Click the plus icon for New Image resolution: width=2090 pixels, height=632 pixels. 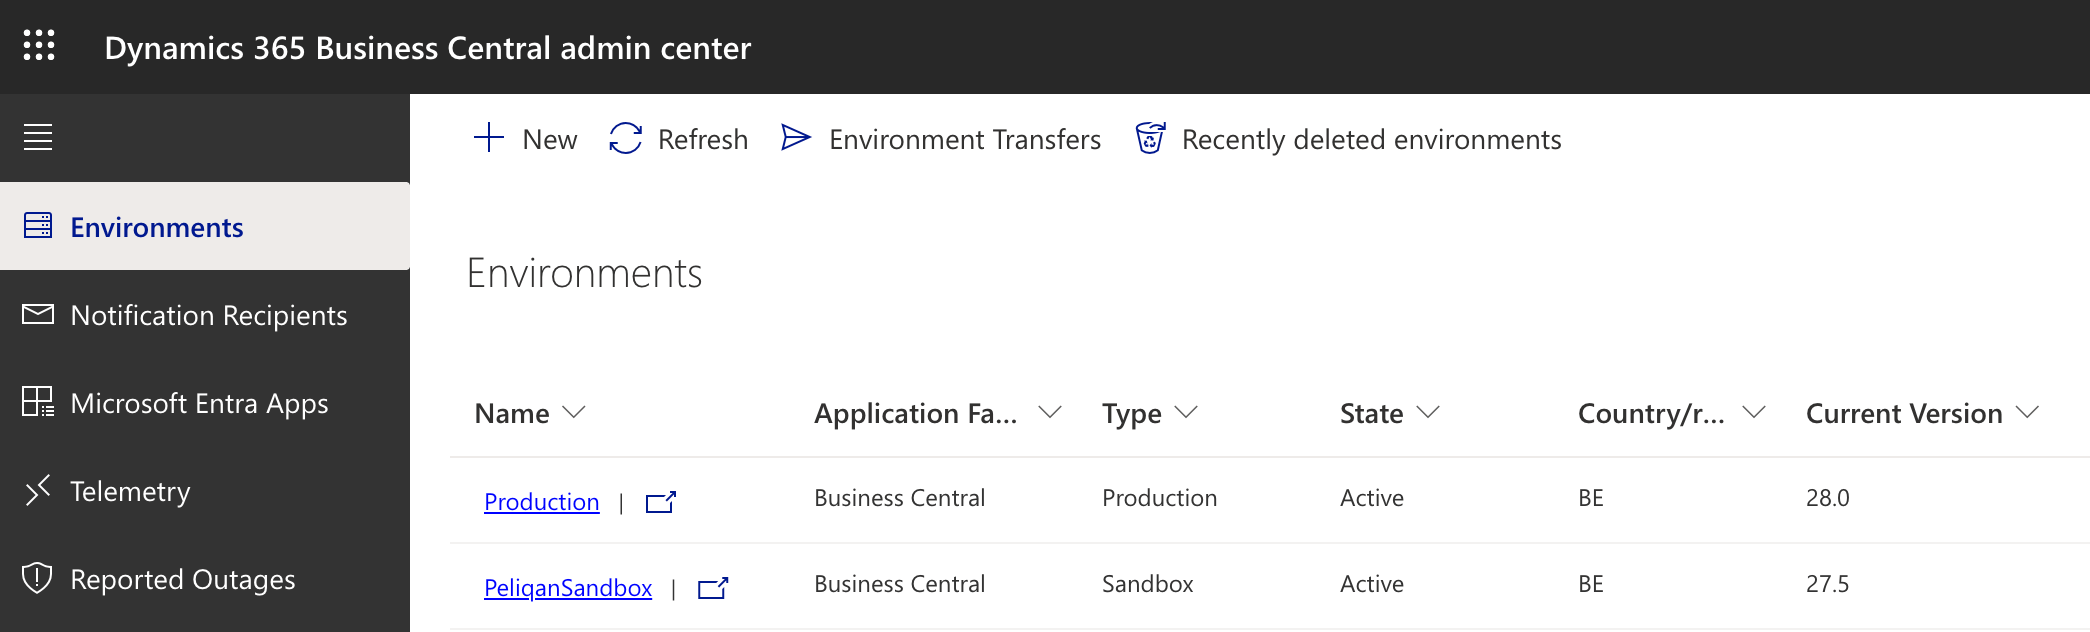[x=489, y=137]
